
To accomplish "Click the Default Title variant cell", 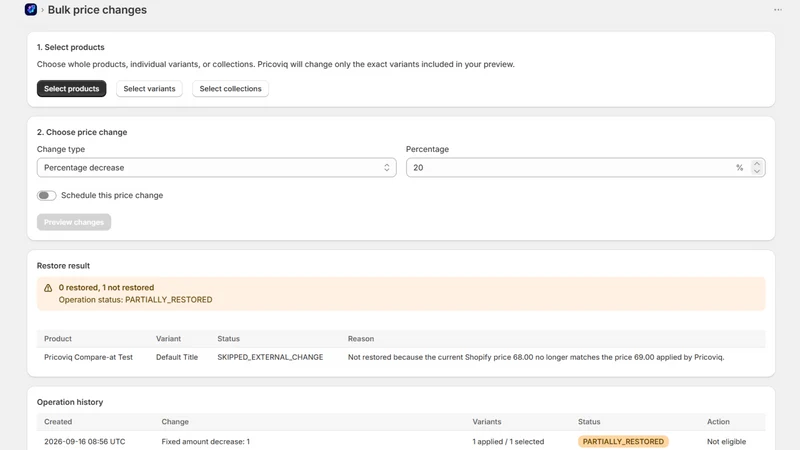I will click(177, 357).
